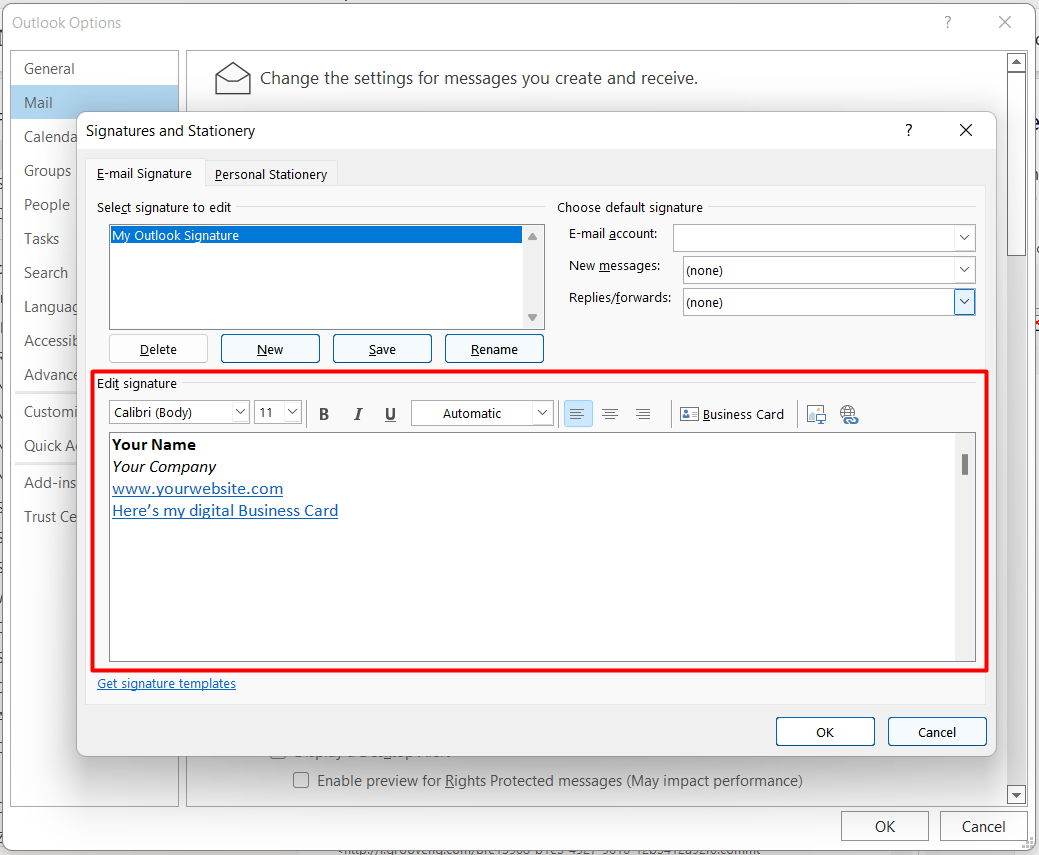
Task: Align signature text left
Action: pyautogui.click(x=578, y=414)
